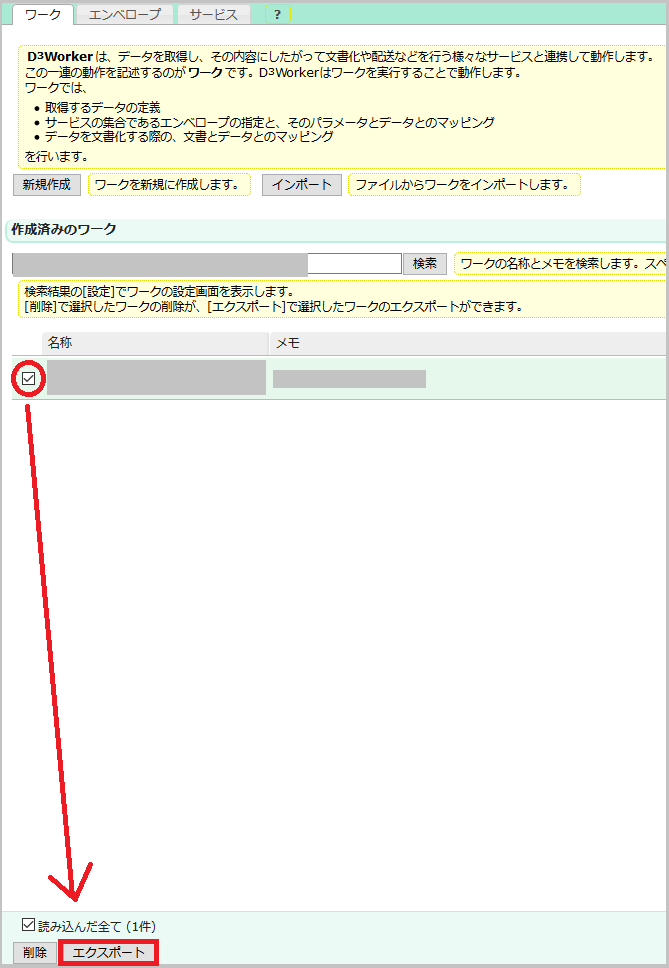Select the ワーク tab

pos(43,15)
